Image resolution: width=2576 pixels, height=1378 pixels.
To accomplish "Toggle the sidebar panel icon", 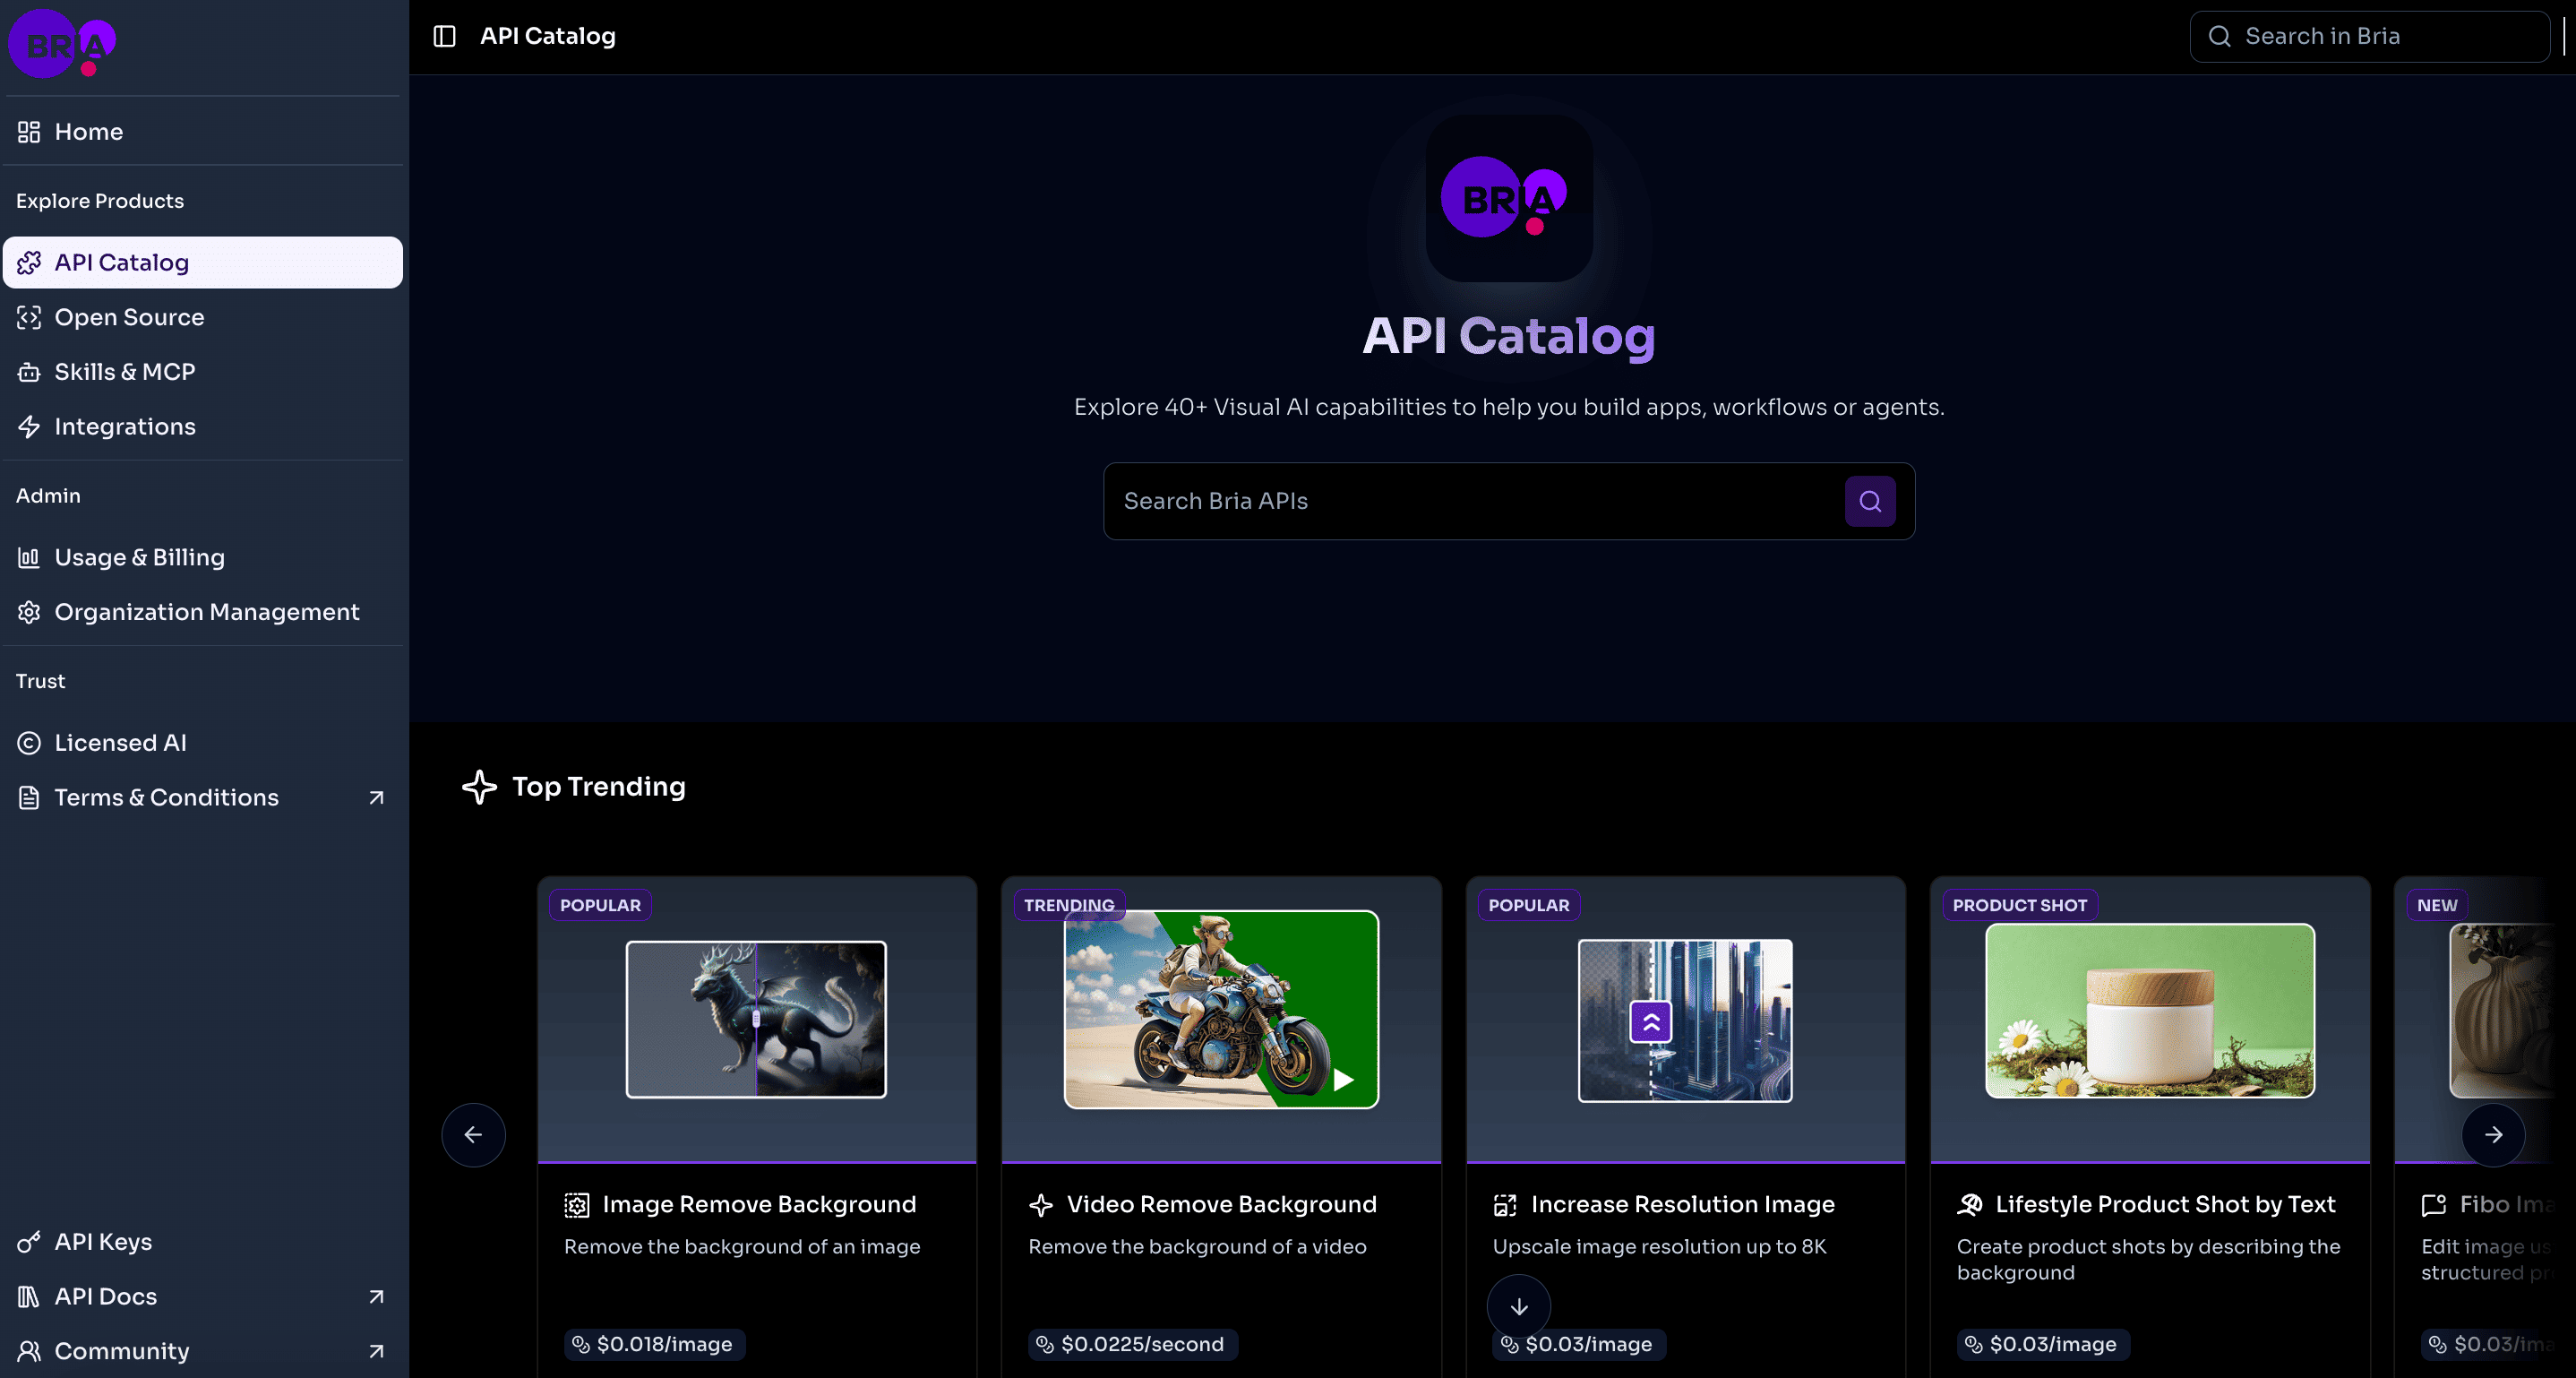I will click(444, 36).
